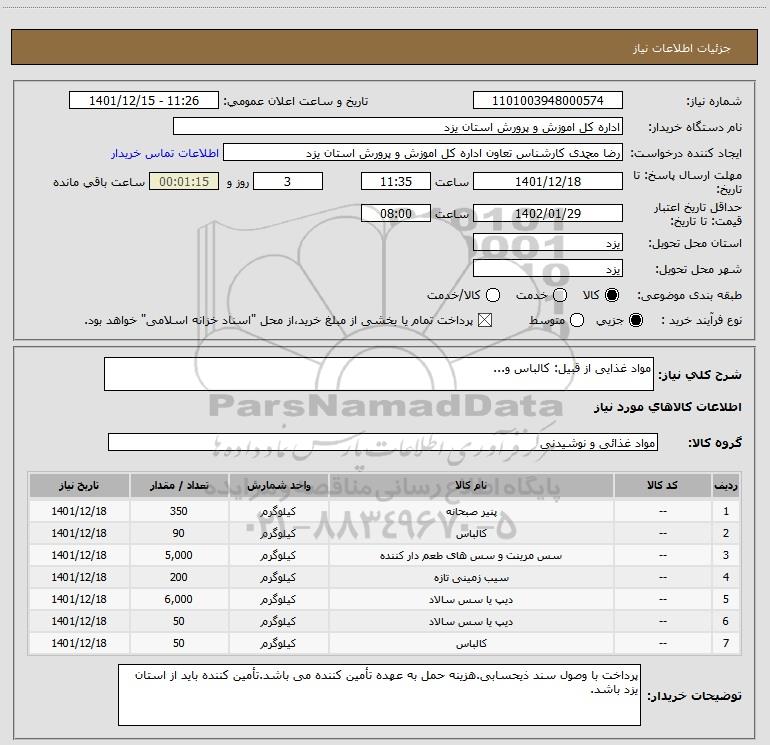Click سیب زمینی تازه item name
770x745 pixels.
tap(471, 578)
